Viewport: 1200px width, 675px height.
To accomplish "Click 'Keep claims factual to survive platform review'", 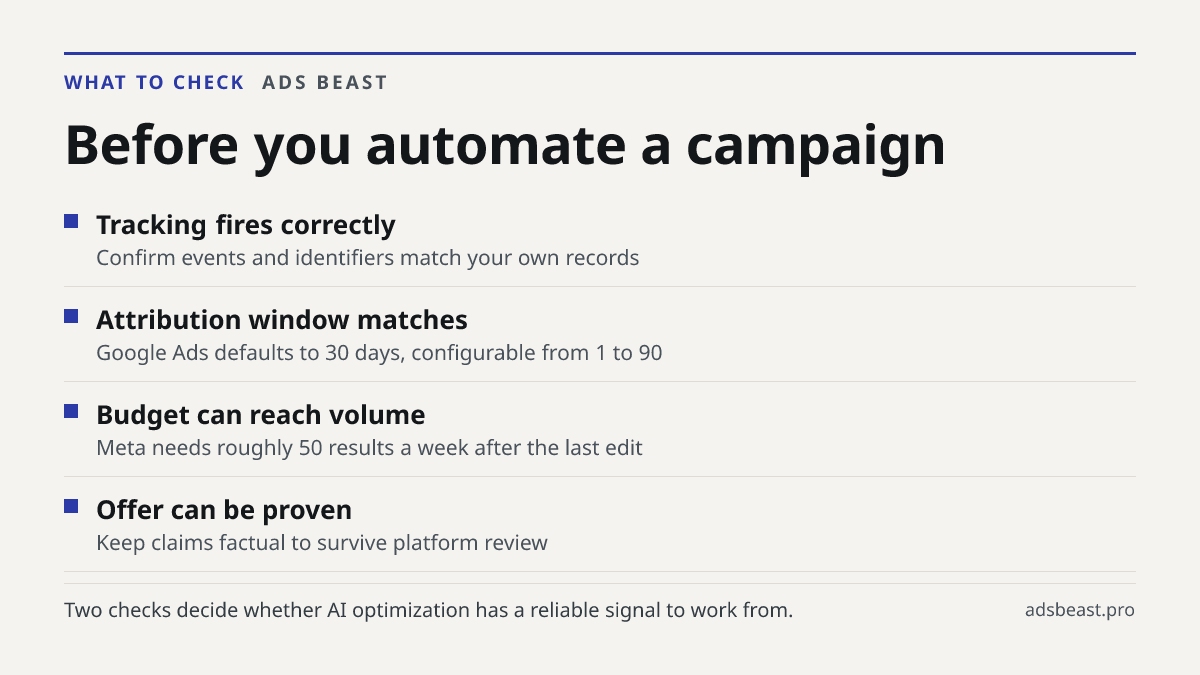I will 322,543.
